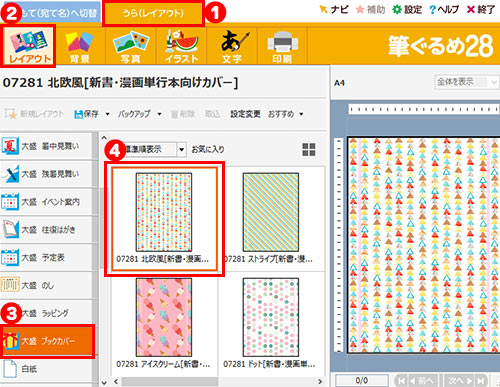Click the 次へ next page button
This screenshot has height=387, width=500.
coord(461,381)
